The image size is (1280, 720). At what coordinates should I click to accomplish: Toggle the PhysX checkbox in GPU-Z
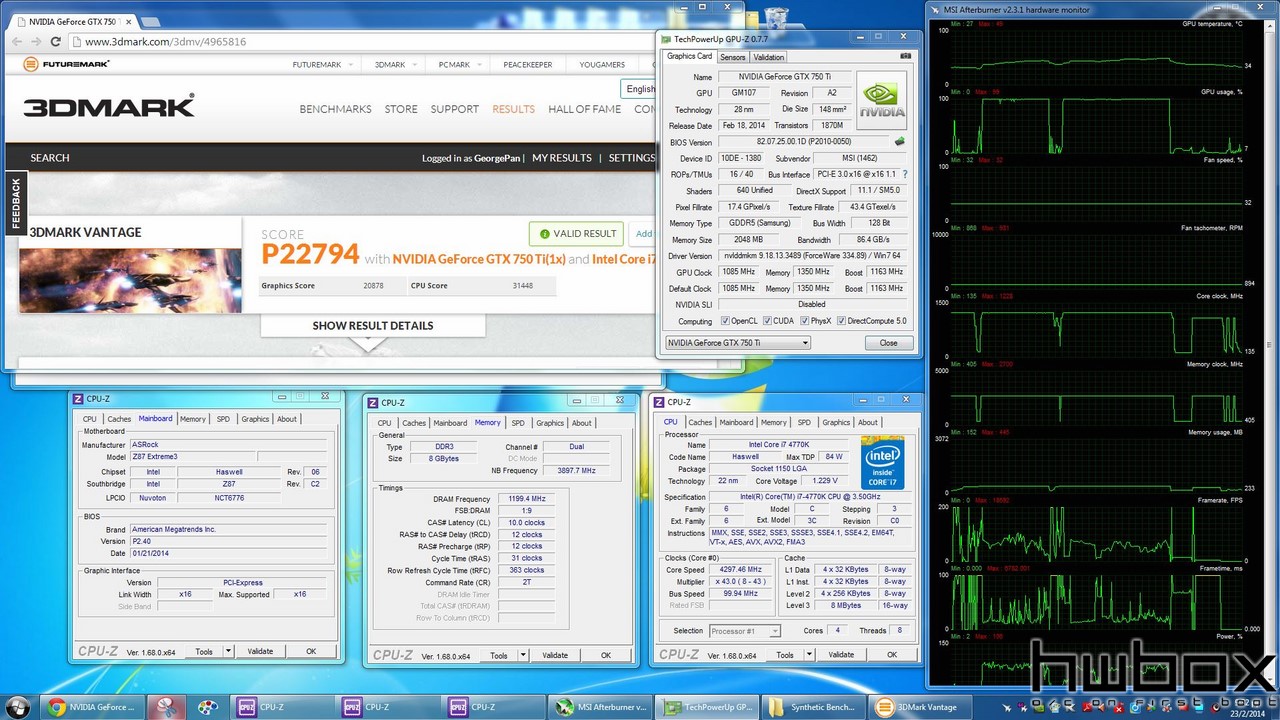pyautogui.click(x=805, y=321)
